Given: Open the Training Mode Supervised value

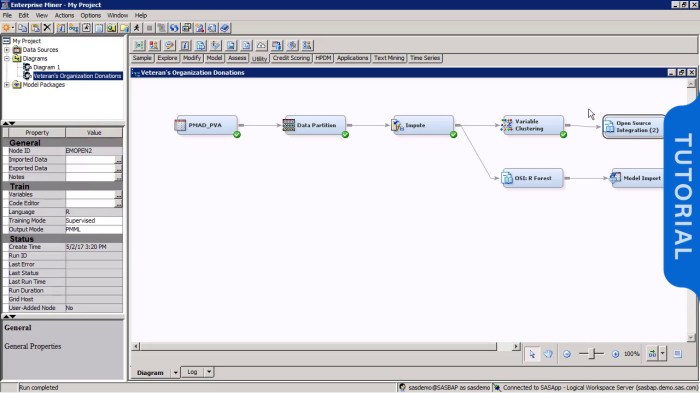Looking at the screenshot, I should pos(94,221).
